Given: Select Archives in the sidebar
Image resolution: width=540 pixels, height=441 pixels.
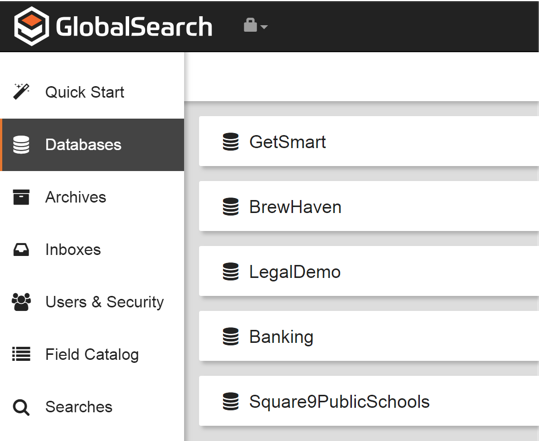Looking at the screenshot, I should tap(92, 197).
